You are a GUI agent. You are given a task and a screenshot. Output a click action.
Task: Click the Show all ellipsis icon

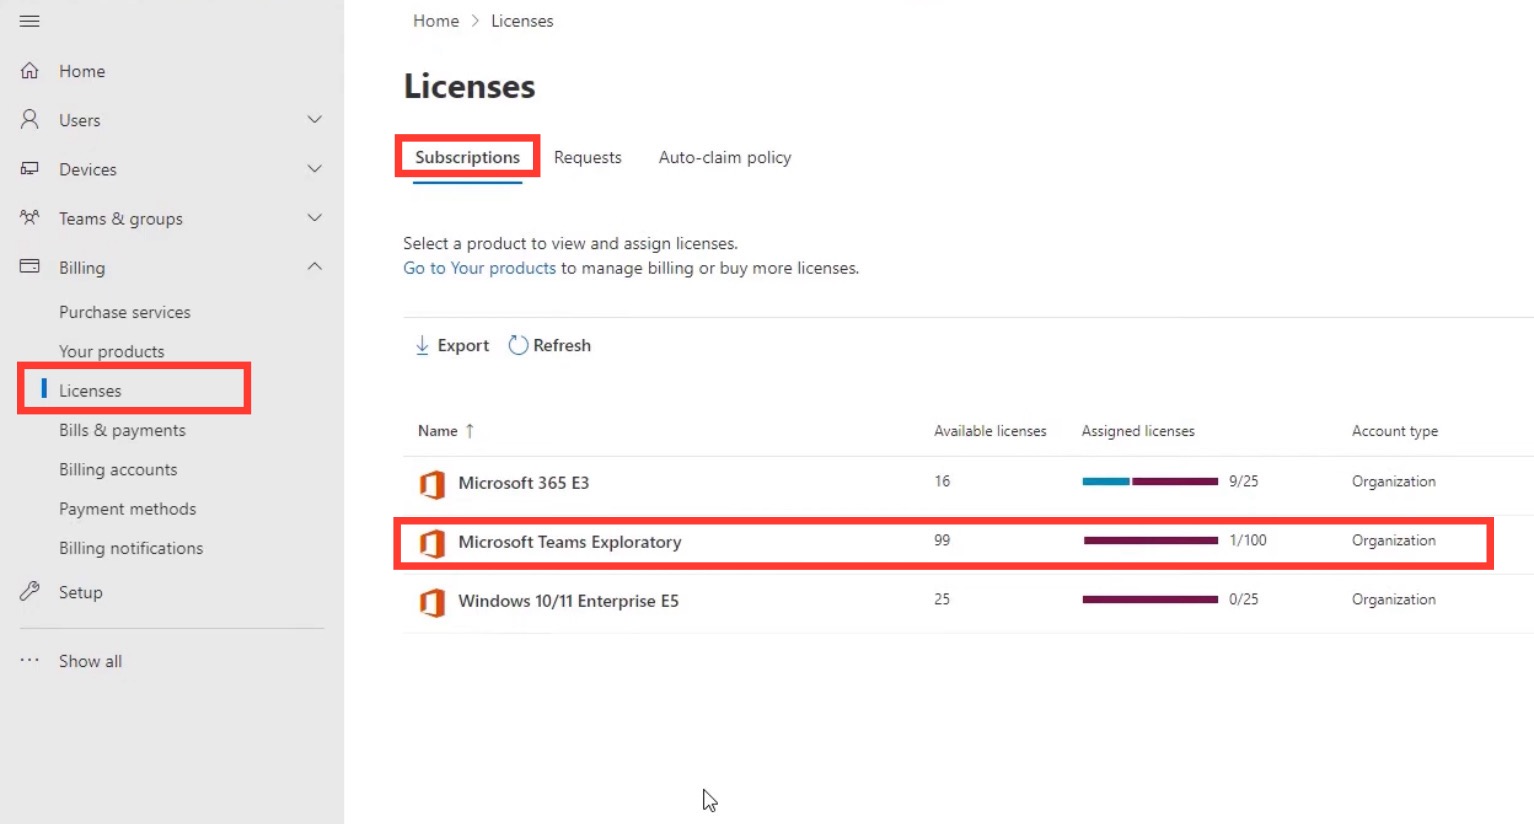point(30,660)
